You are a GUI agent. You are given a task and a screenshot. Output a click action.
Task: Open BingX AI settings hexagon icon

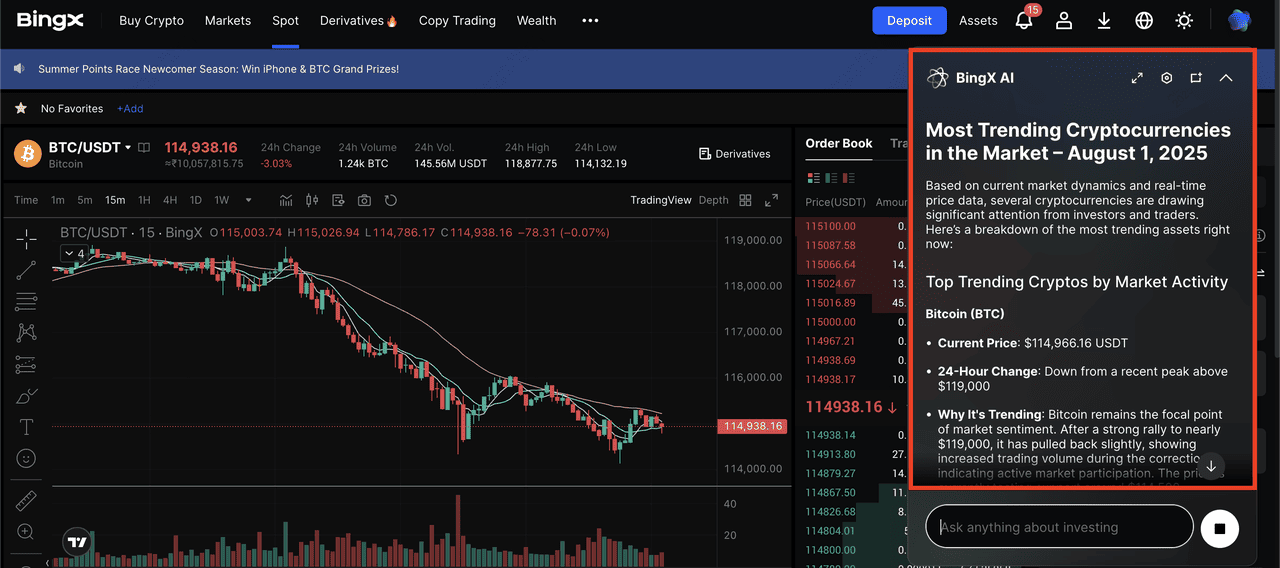tap(1166, 78)
